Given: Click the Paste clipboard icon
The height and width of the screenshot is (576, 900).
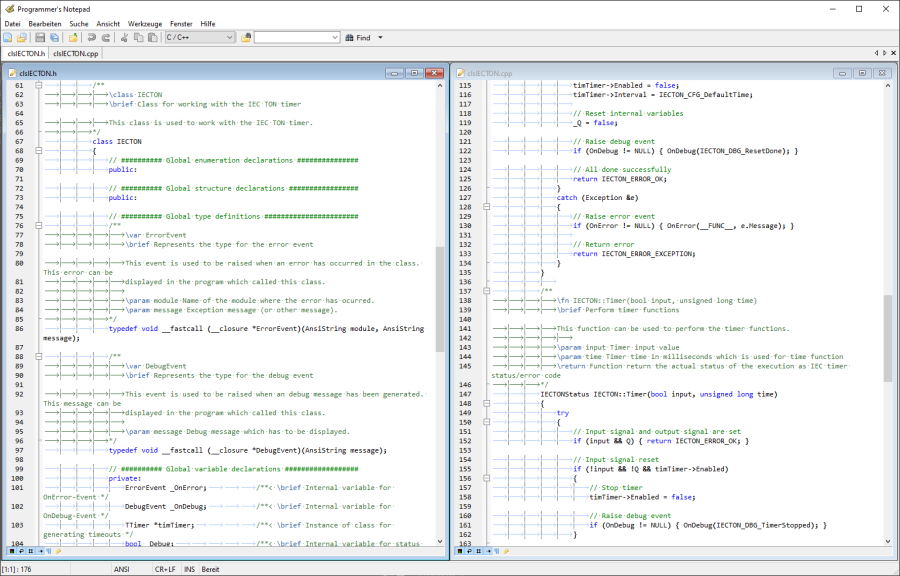Looking at the screenshot, I should coord(154,37).
